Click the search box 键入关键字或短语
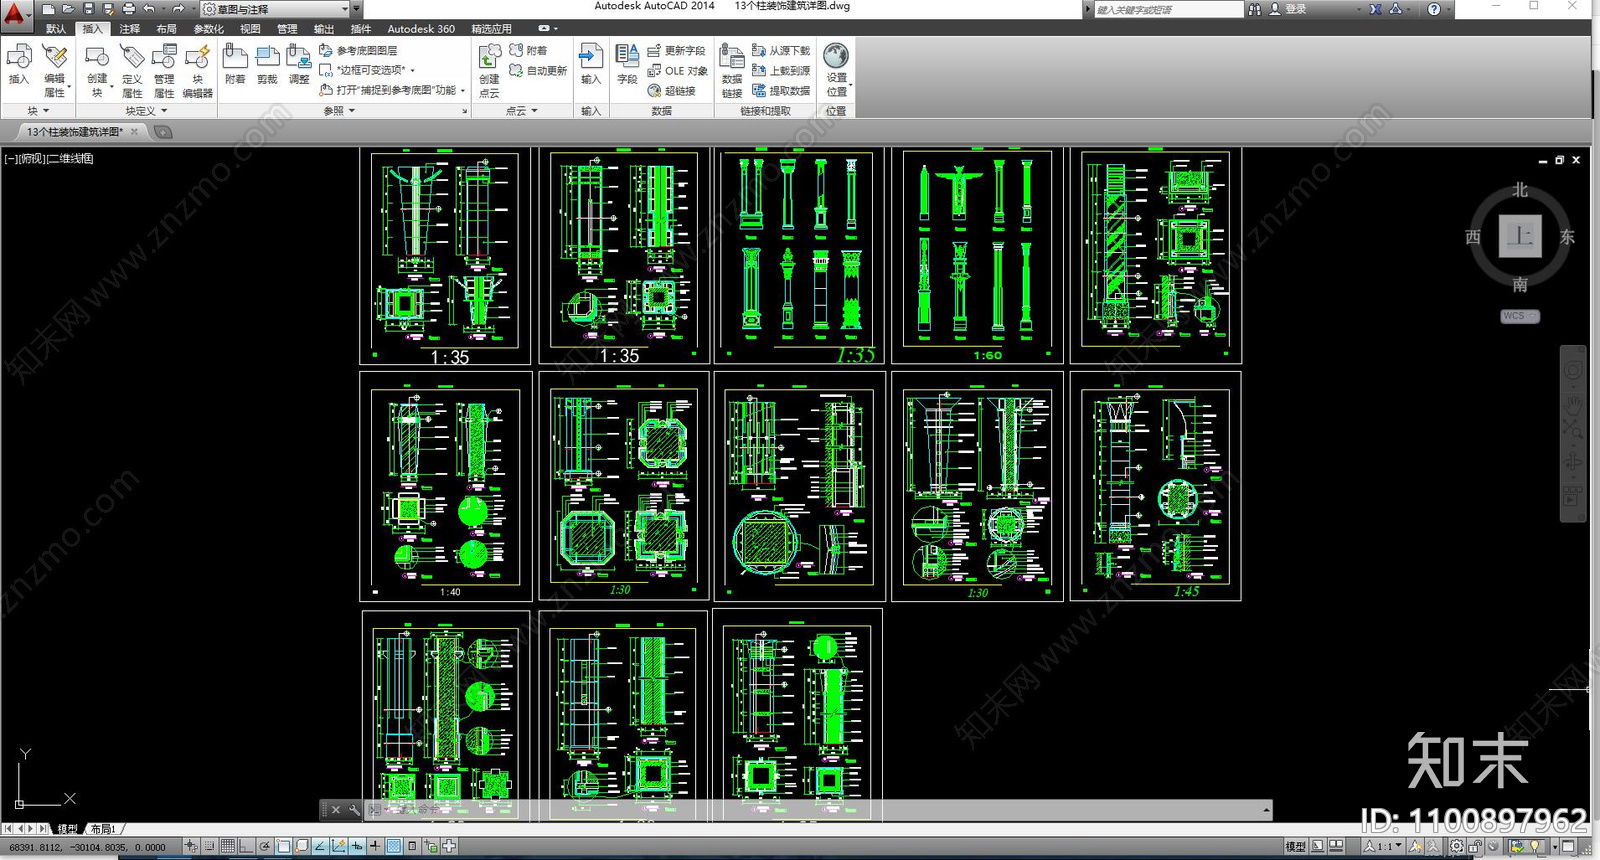1600x860 pixels. coord(1168,9)
